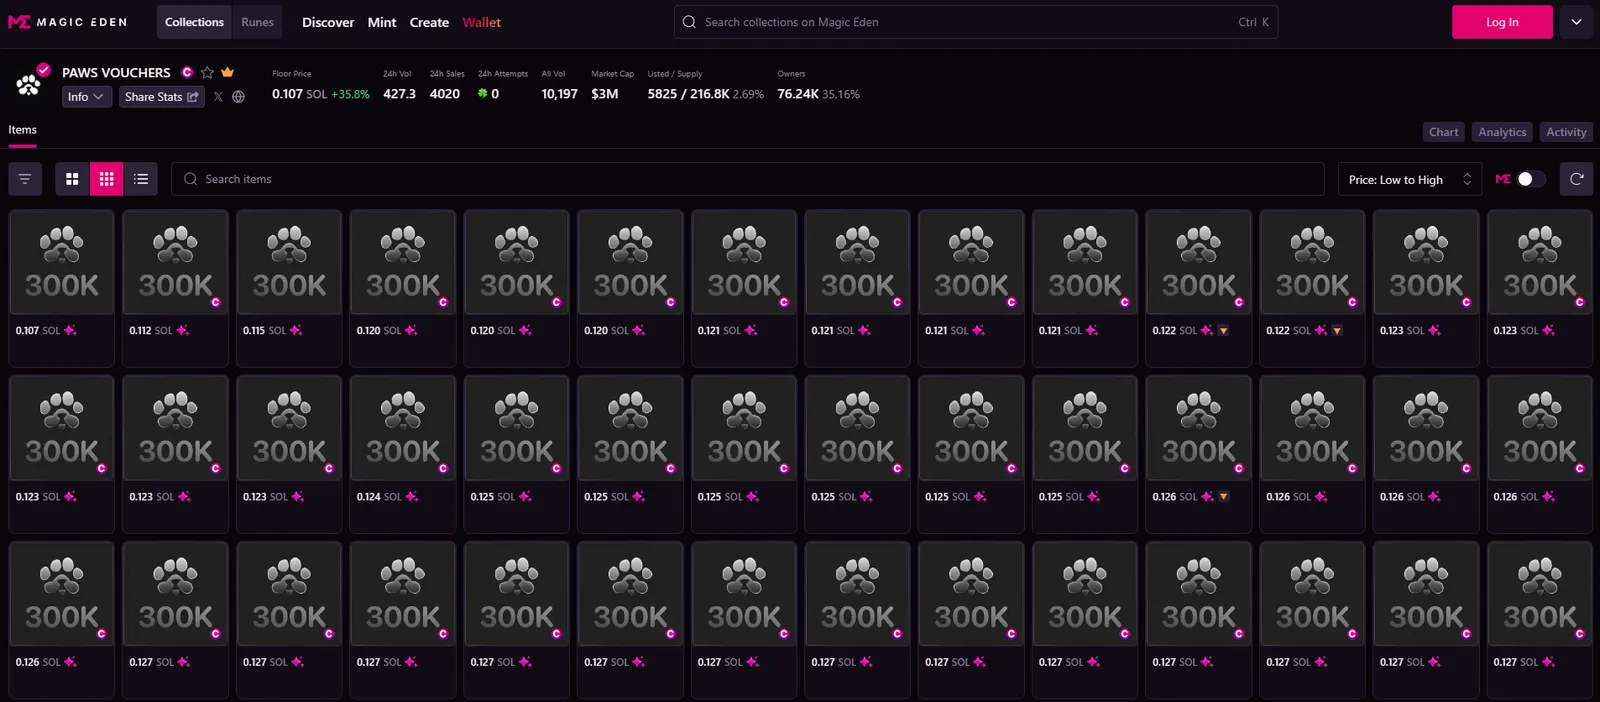Toggle the Magic Eden only switch
This screenshot has width=1600, height=702.
point(1531,179)
